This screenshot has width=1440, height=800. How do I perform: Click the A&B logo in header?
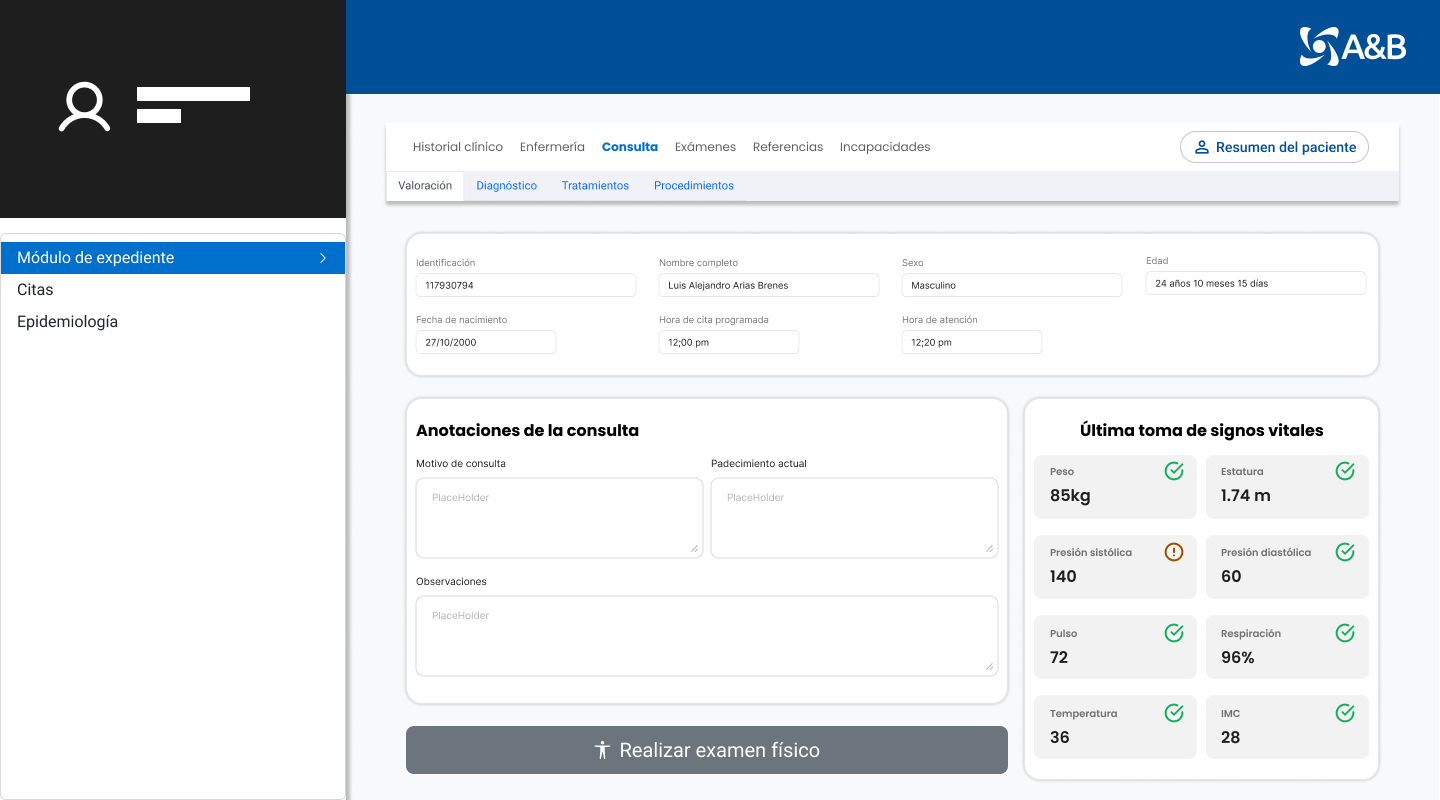pyautogui.click(x=1352, y=46)
